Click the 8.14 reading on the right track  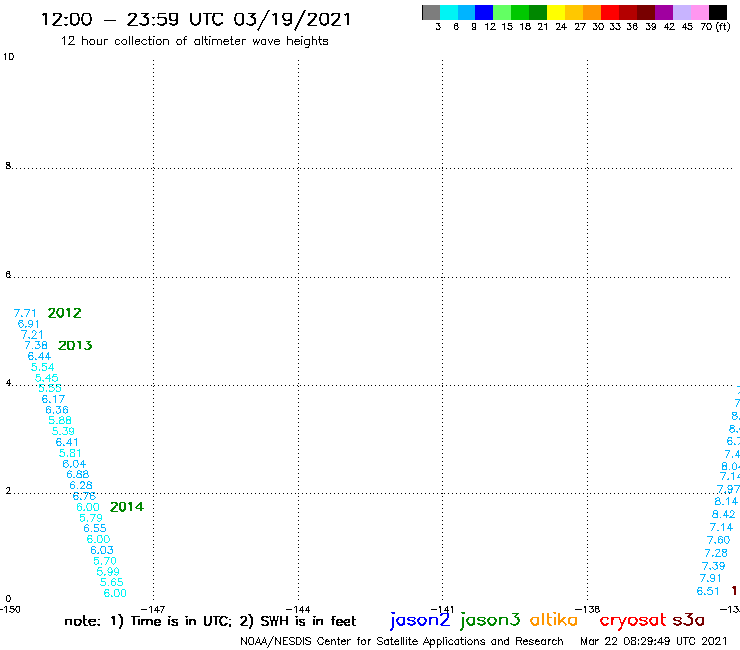[x=726, y=501]
